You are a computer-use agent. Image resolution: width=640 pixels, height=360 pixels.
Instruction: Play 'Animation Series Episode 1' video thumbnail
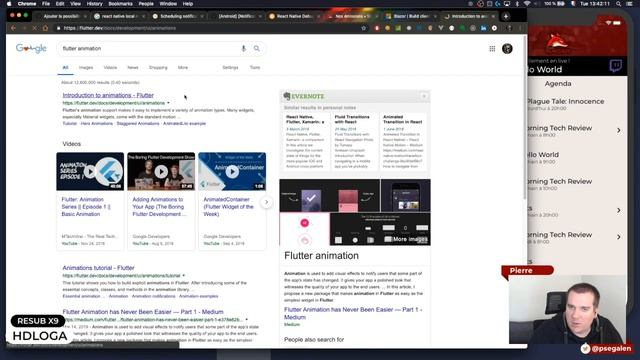(x=90, y=171)
